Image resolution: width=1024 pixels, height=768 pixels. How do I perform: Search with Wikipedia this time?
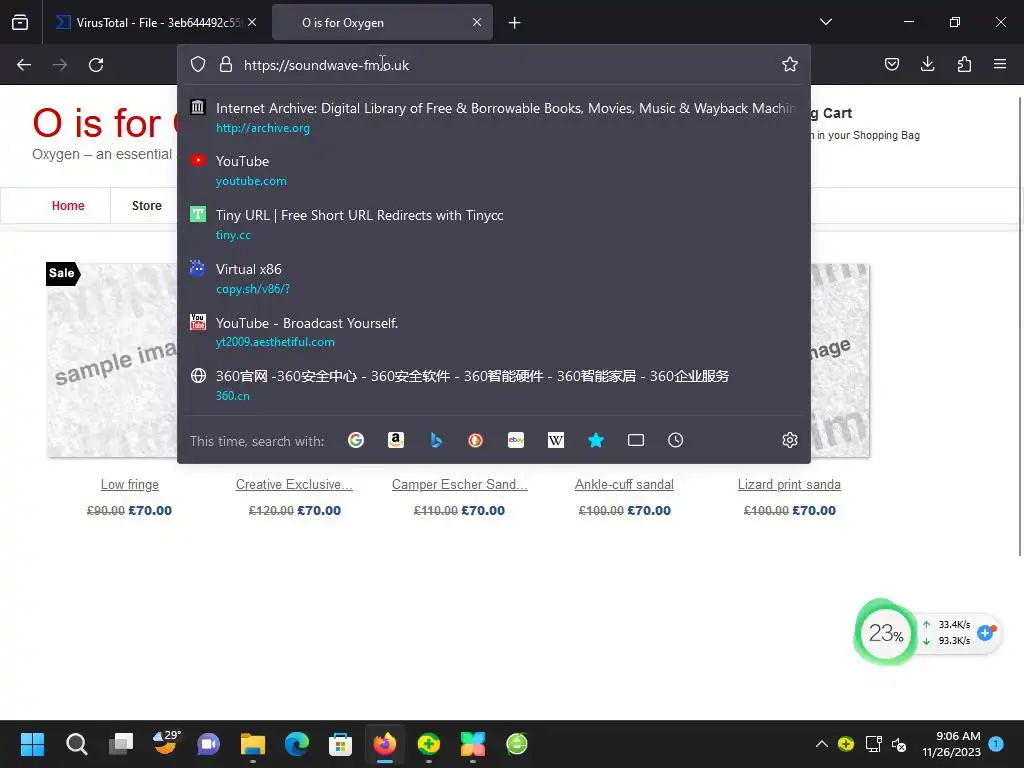556,440
